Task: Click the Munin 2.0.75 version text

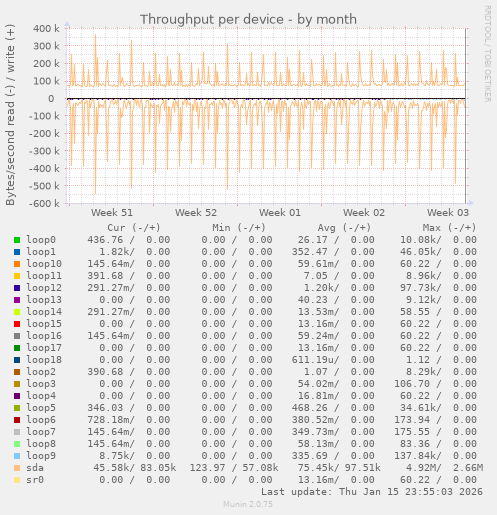Action: coord(248,504)
